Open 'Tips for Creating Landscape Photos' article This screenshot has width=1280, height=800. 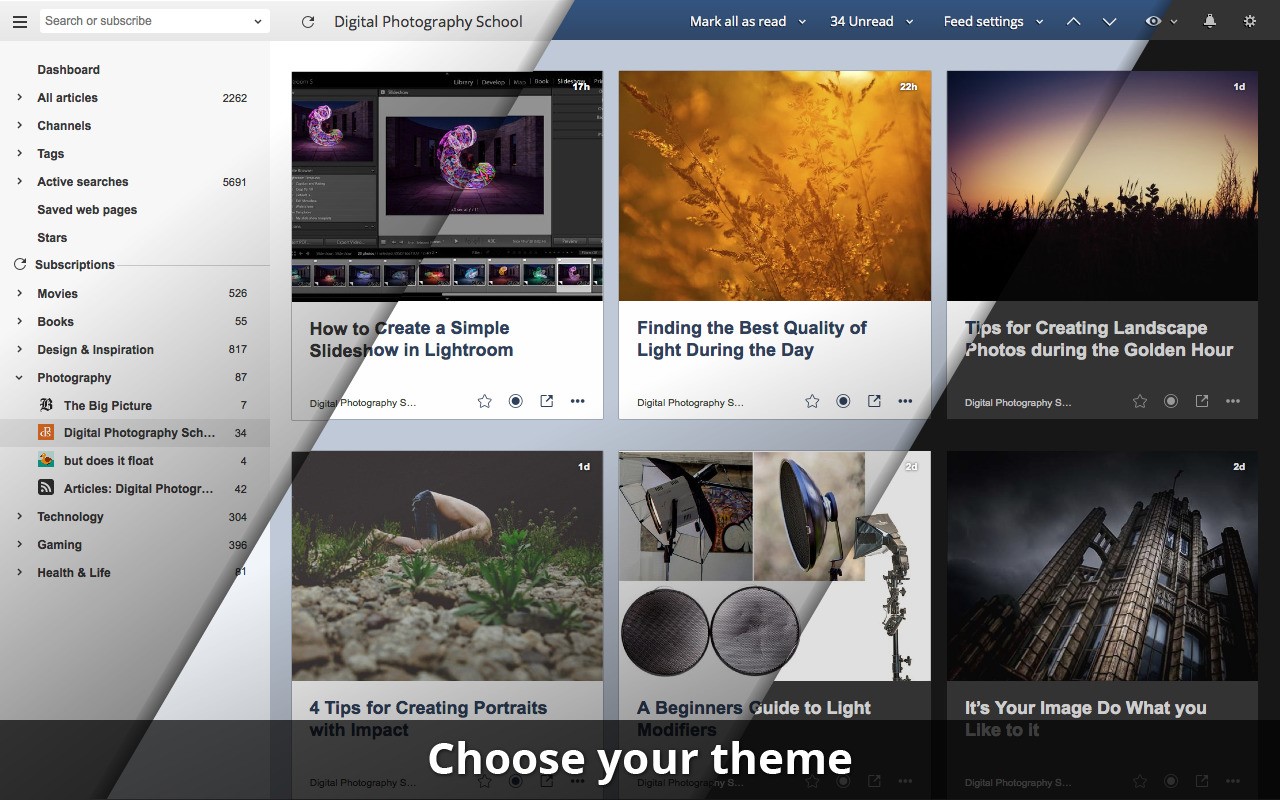click(1099, 339)
